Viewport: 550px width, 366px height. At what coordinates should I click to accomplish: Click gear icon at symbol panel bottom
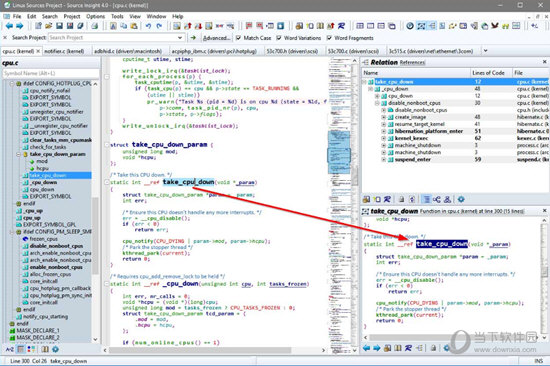click(55, 349)
